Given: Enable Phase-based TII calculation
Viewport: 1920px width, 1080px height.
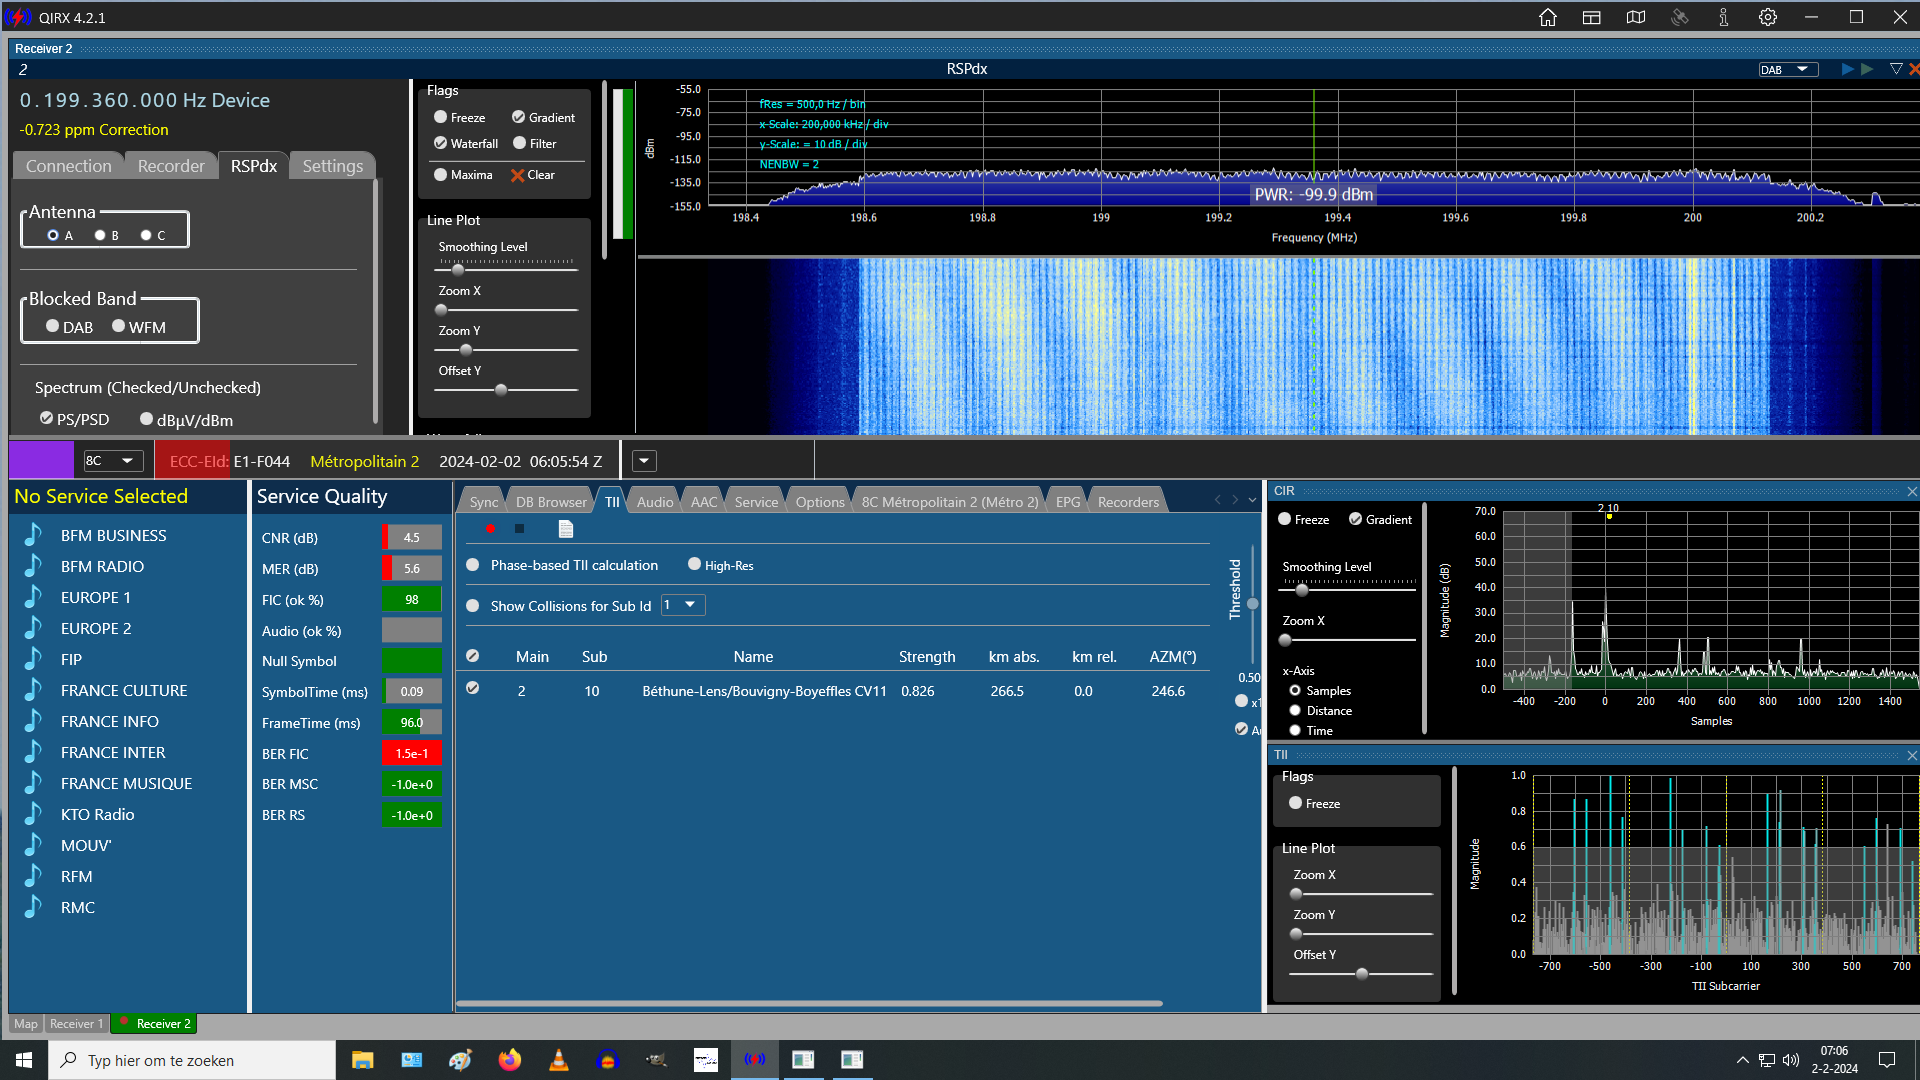Looking at the screenshot, I should [x=473, y=565].
